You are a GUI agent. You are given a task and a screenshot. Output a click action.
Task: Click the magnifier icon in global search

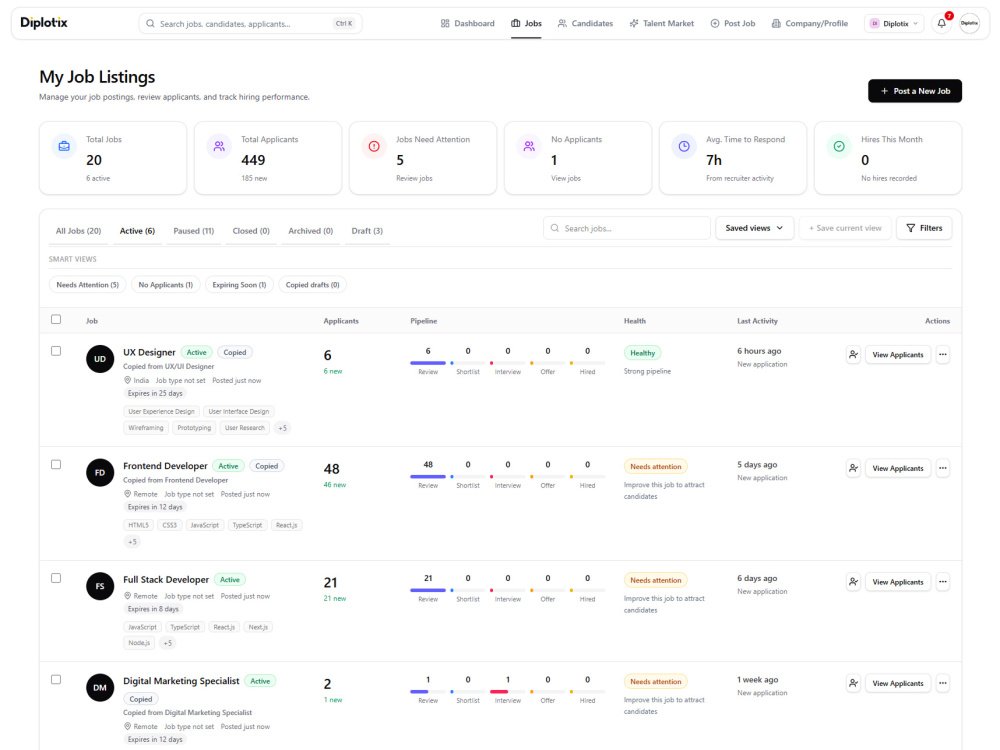(151, 24)
